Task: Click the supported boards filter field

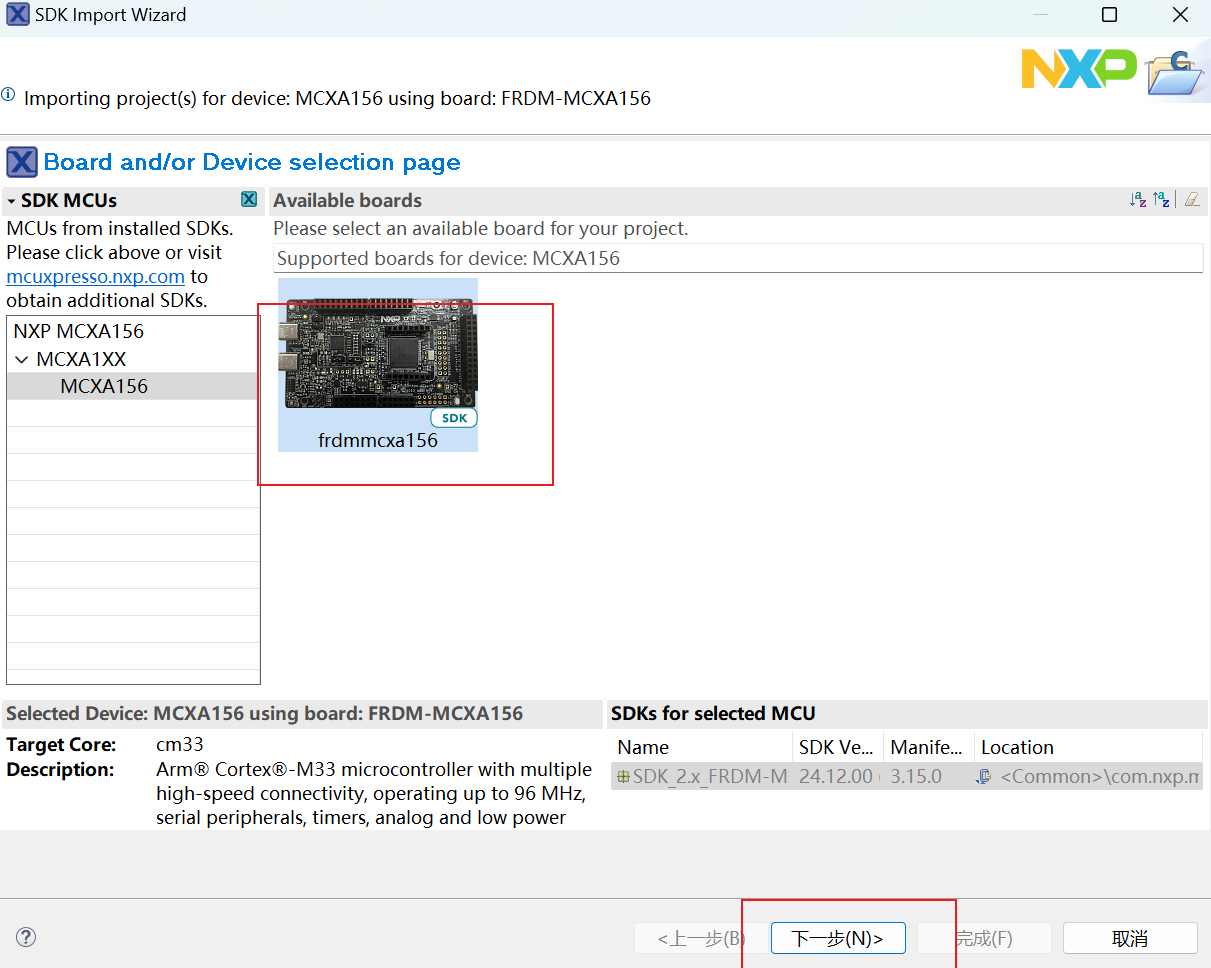Action: [x=738, y=258]
